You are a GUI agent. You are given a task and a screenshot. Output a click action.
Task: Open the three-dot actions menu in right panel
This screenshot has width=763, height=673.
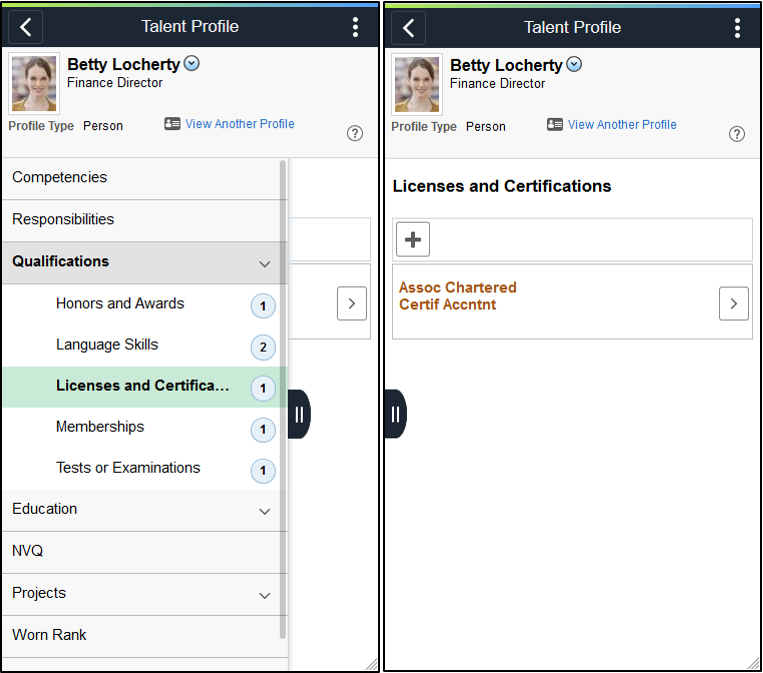coord(737,27)
